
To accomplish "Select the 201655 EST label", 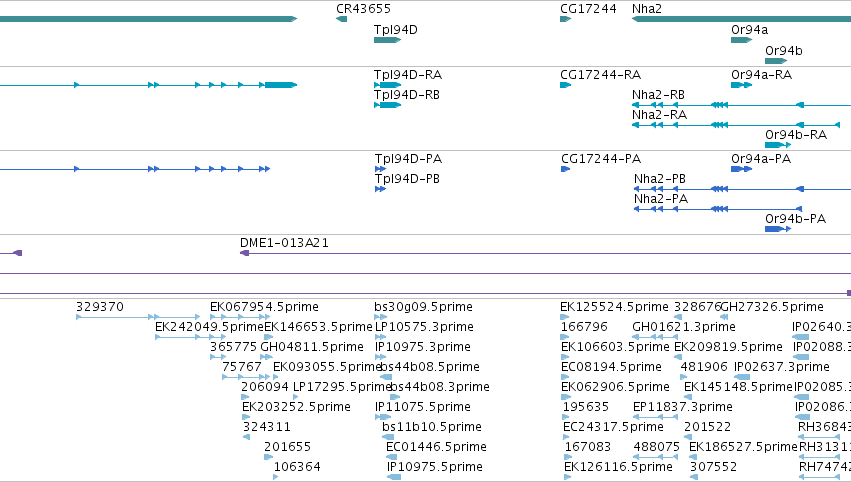I will click(x=288, y=448).
